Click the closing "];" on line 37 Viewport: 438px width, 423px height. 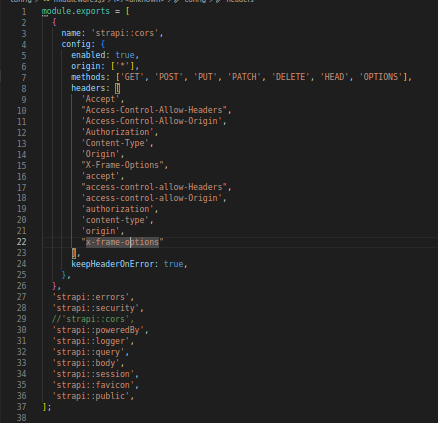(47, 407)
